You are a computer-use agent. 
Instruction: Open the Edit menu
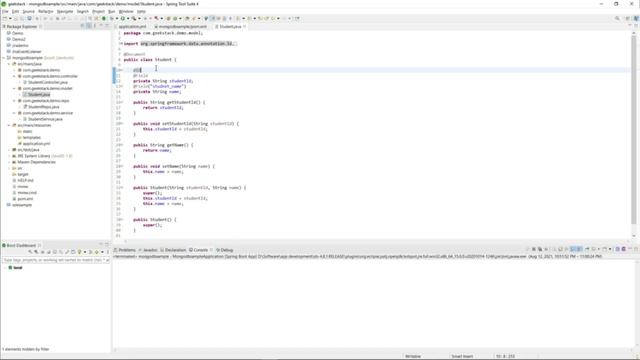16,11
